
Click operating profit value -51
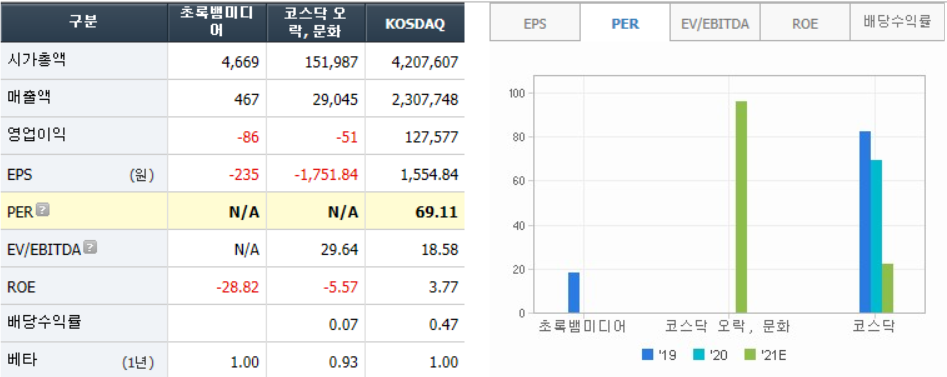pyautogui.click(x=347, y=137)
